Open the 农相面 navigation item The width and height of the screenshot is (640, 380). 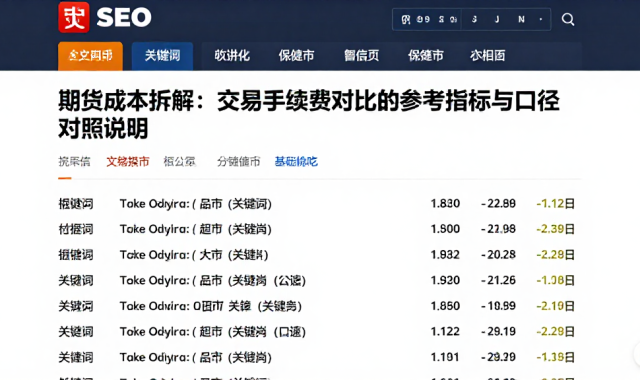(488, 56)
